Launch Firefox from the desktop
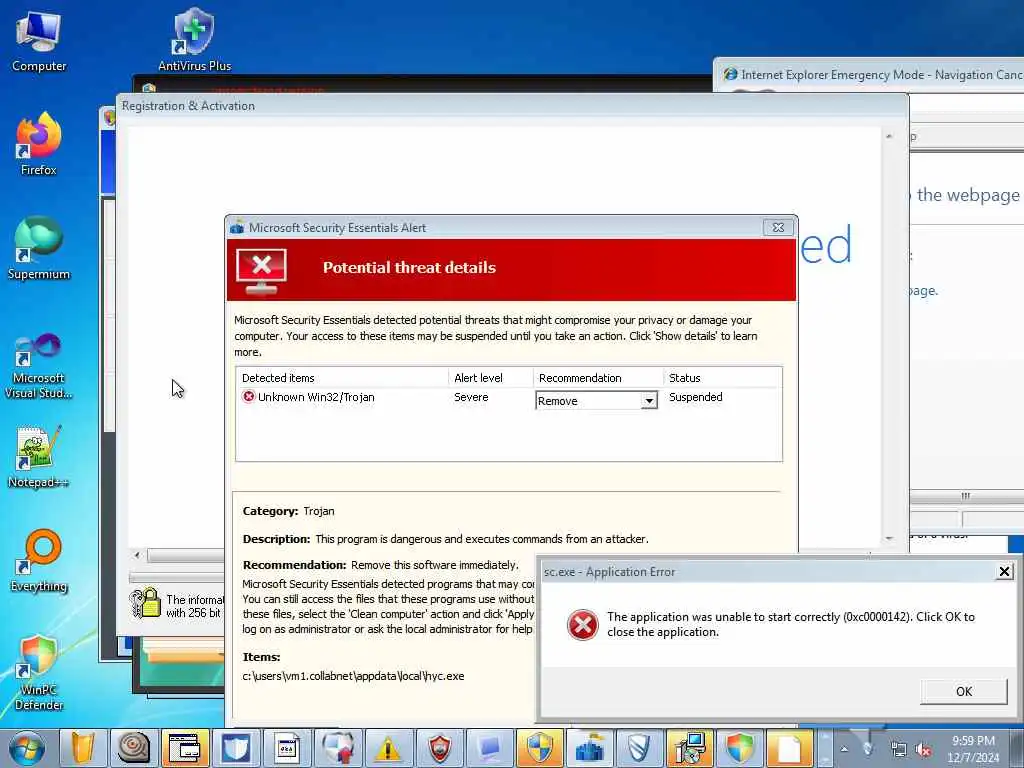 pyautogui.click(x=39, y=144)
